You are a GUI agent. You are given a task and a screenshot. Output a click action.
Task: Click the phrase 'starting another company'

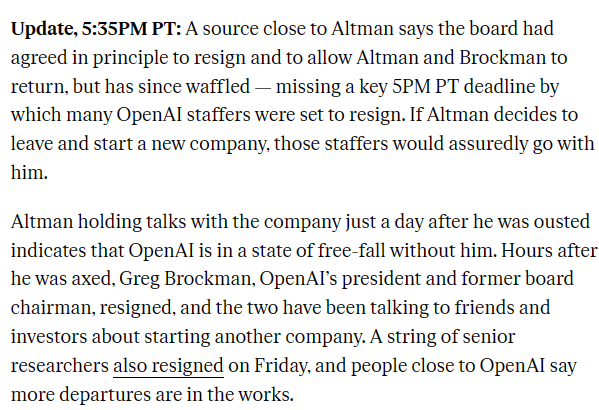[x=253, y=337]
